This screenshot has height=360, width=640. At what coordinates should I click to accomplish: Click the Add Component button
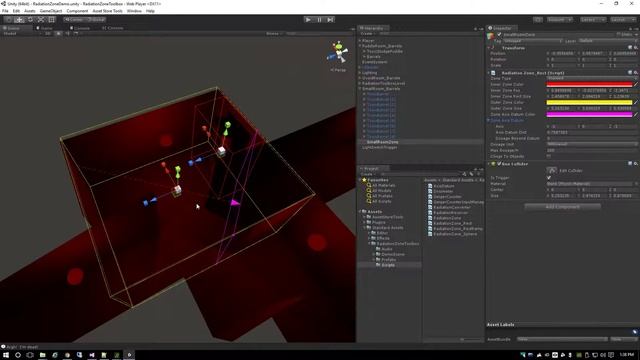562,207
